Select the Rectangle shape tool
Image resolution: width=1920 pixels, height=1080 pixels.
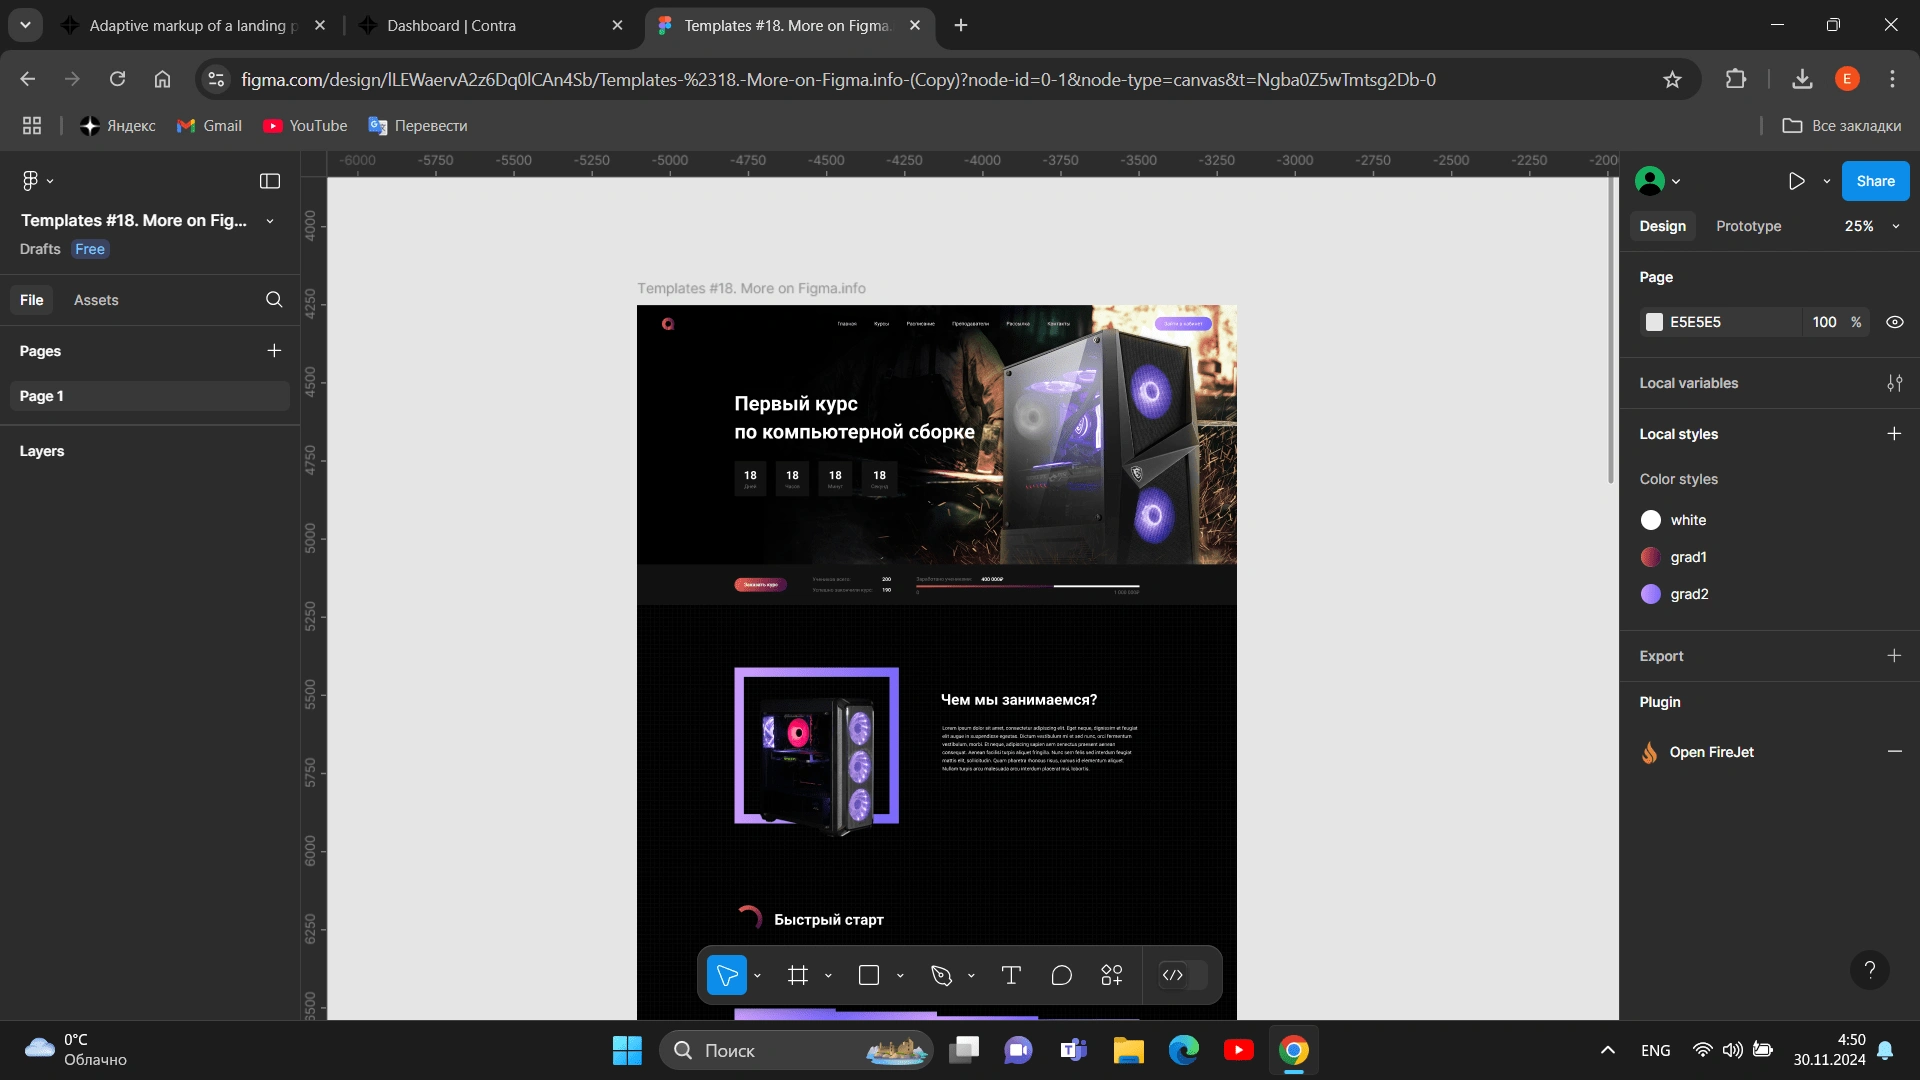[868, 975]
